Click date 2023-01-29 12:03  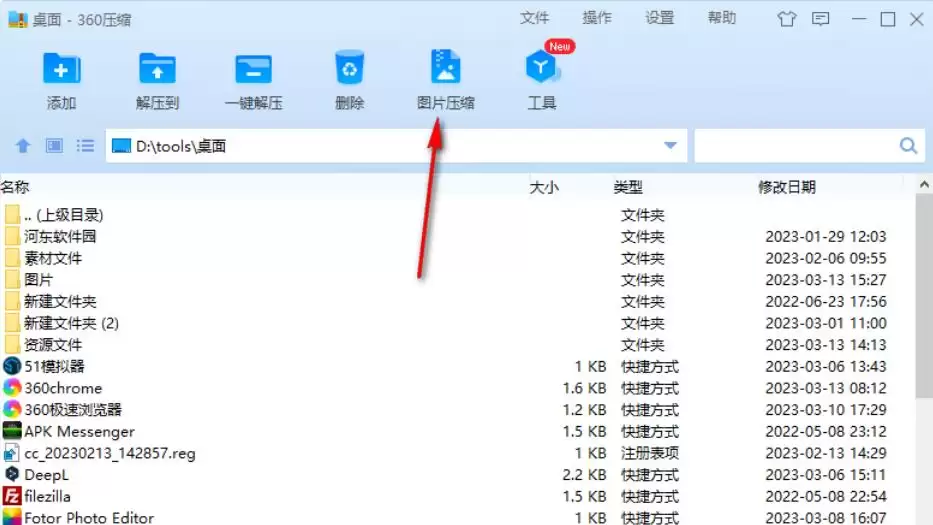tap(826, 236)
